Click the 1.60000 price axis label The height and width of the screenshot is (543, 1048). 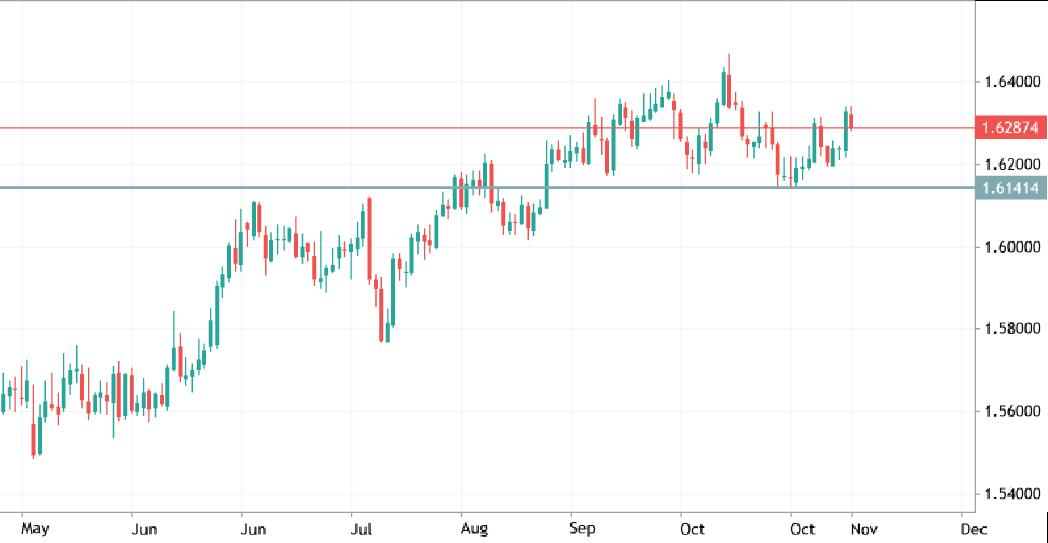(x=1011, y=246)
